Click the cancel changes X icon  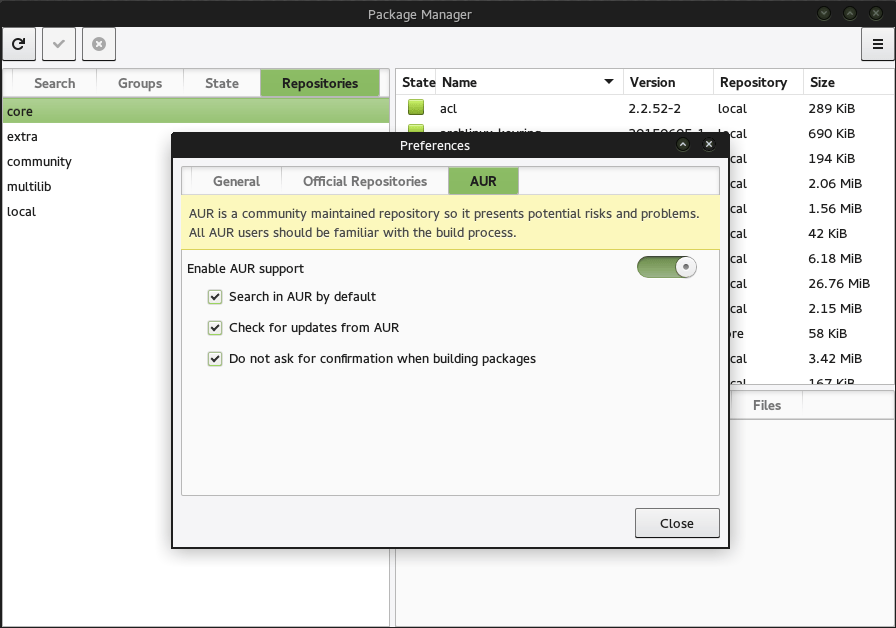click(x=99, y=44)
